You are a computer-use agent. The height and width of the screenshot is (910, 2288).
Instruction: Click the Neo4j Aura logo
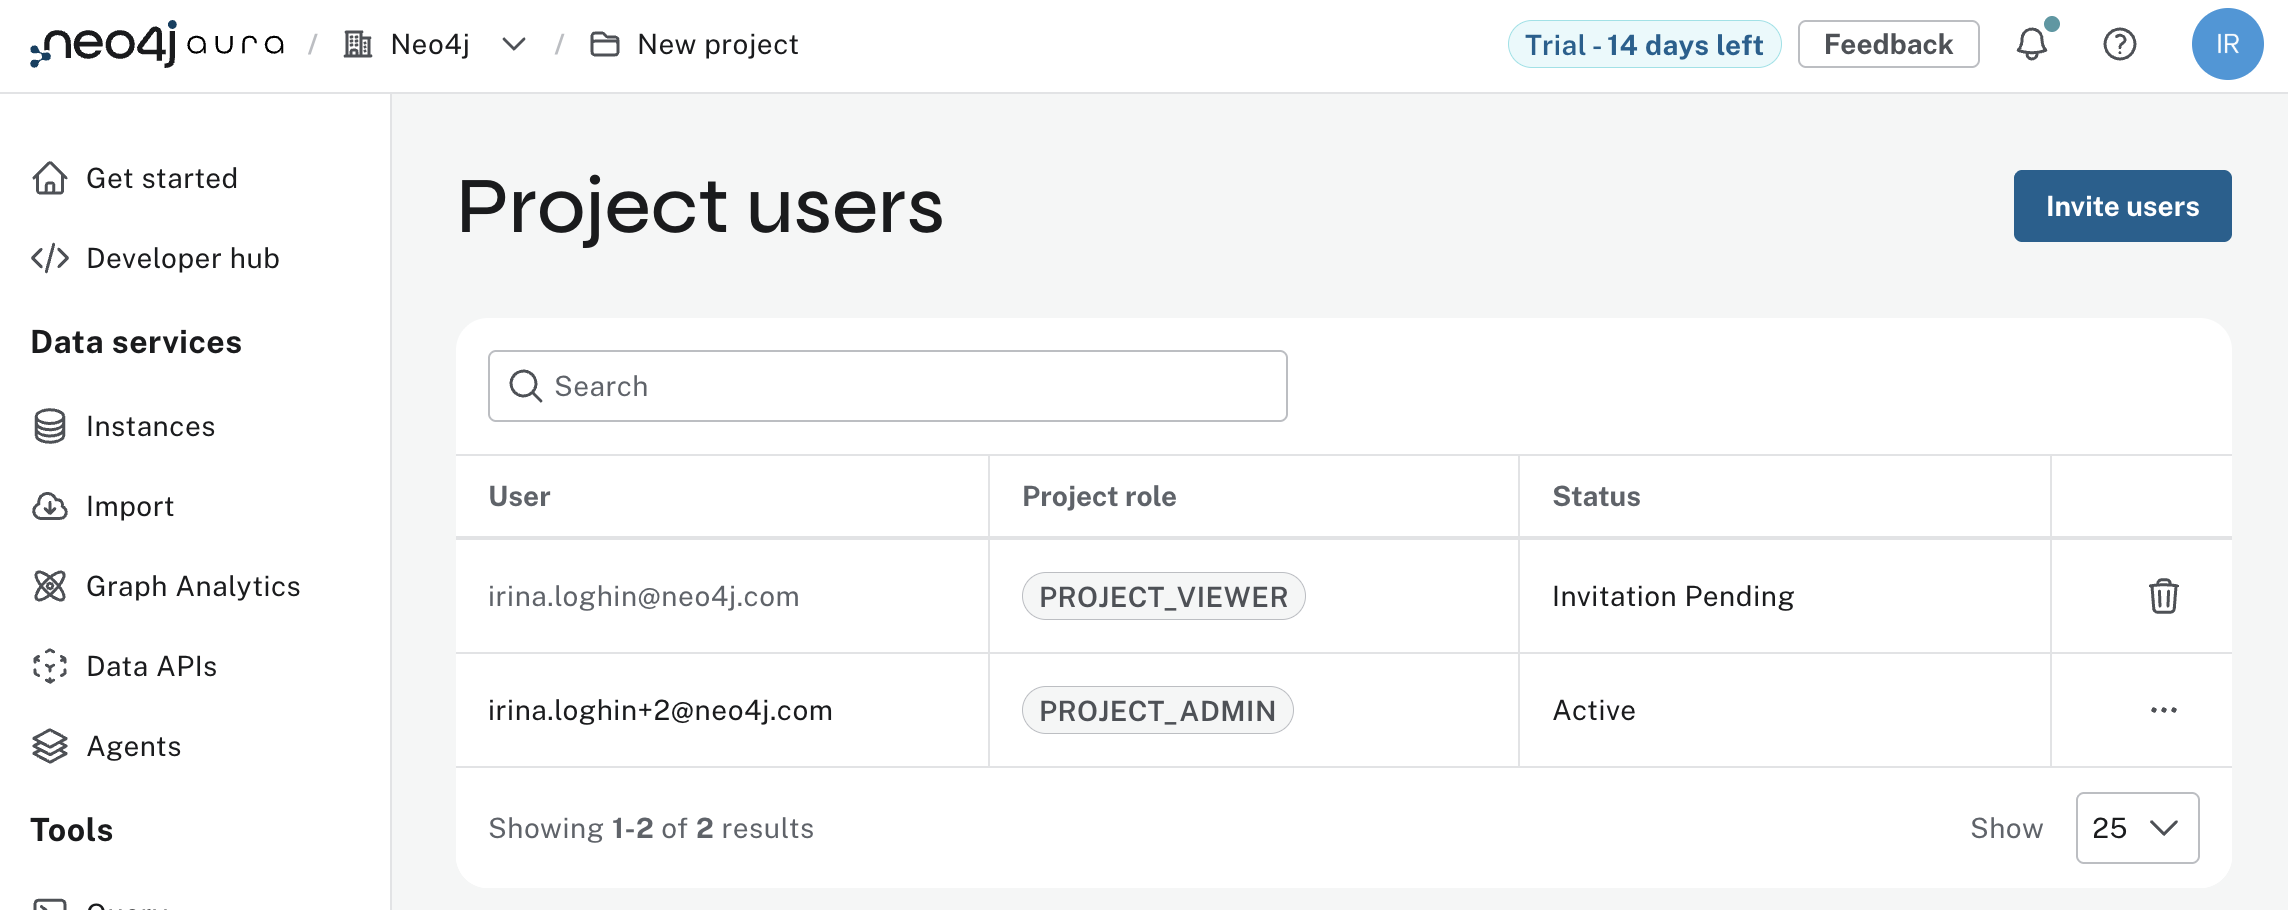point(155,44)
